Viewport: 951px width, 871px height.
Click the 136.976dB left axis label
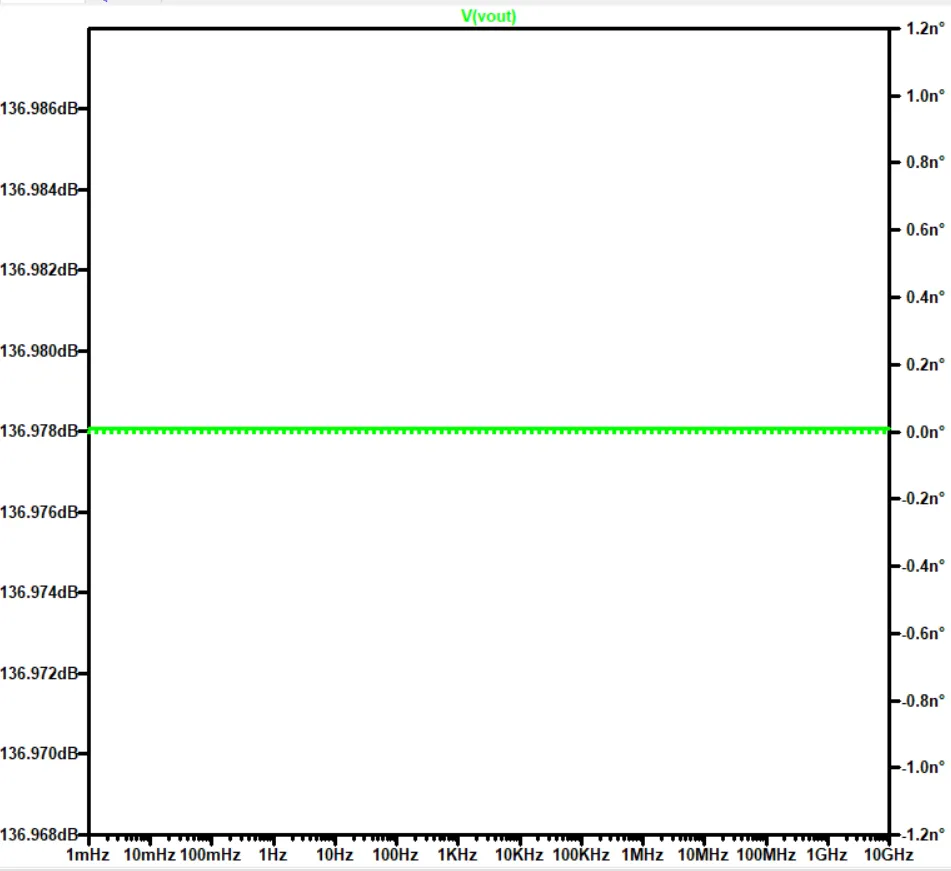click(x=39, y=512)
